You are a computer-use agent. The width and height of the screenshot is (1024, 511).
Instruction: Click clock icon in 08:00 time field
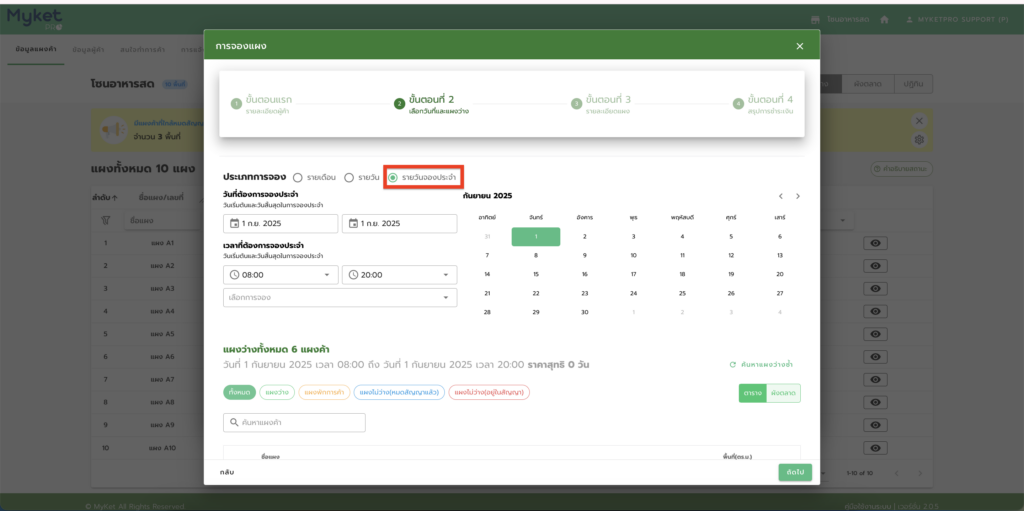pyautogui.click(x=234, y=275)
